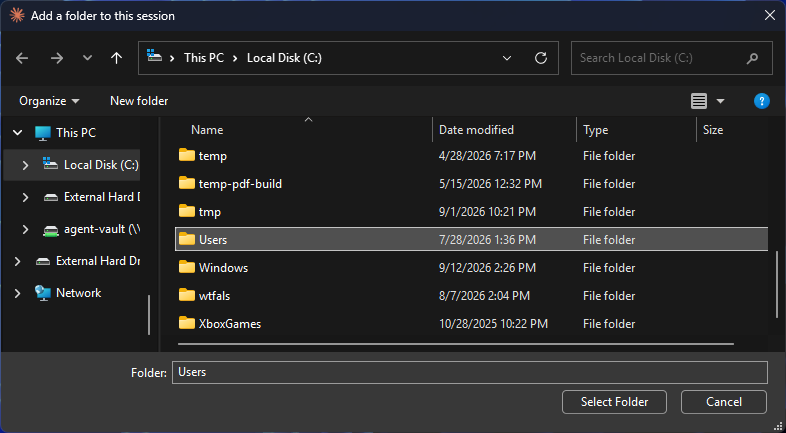Screen dimensions: 786x433
Task: Expand top-level External Hard Drive node
Action: pos(18,262)
